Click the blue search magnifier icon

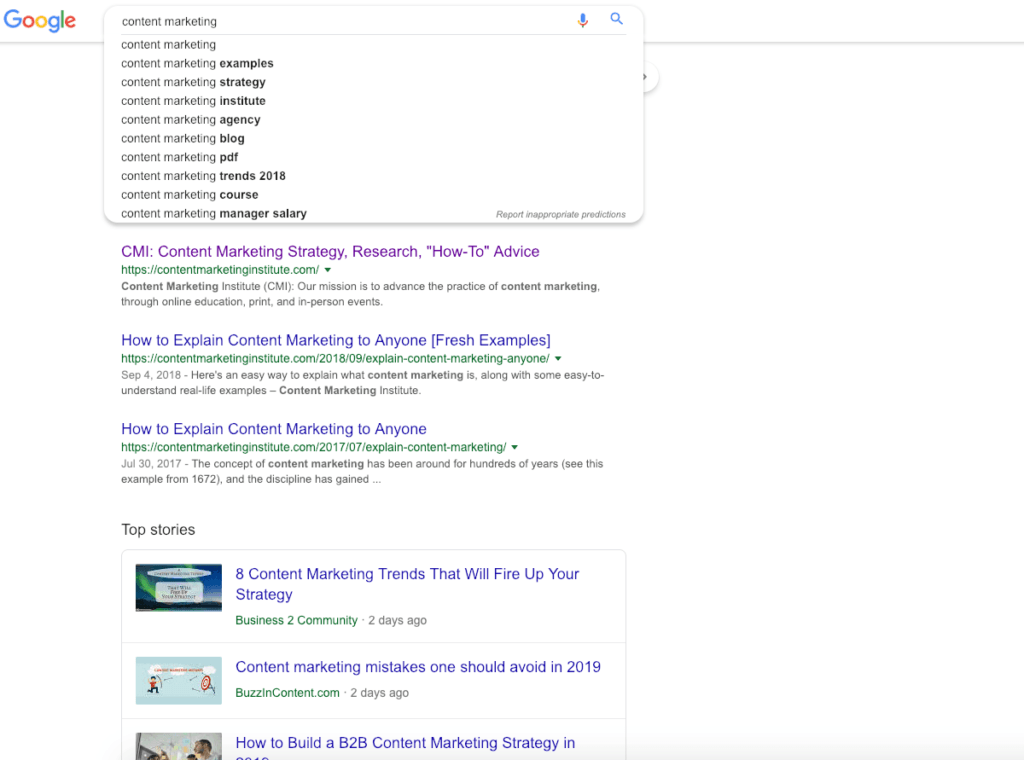(616, 19)
